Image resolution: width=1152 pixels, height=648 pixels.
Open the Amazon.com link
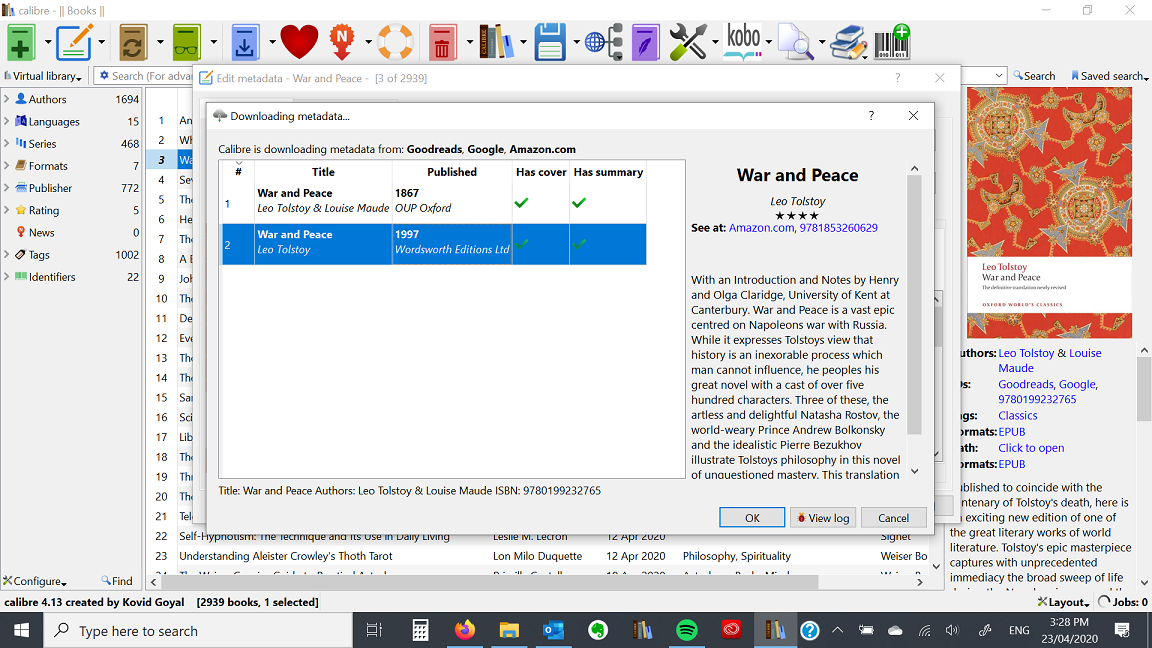click(x=761, y=228)
